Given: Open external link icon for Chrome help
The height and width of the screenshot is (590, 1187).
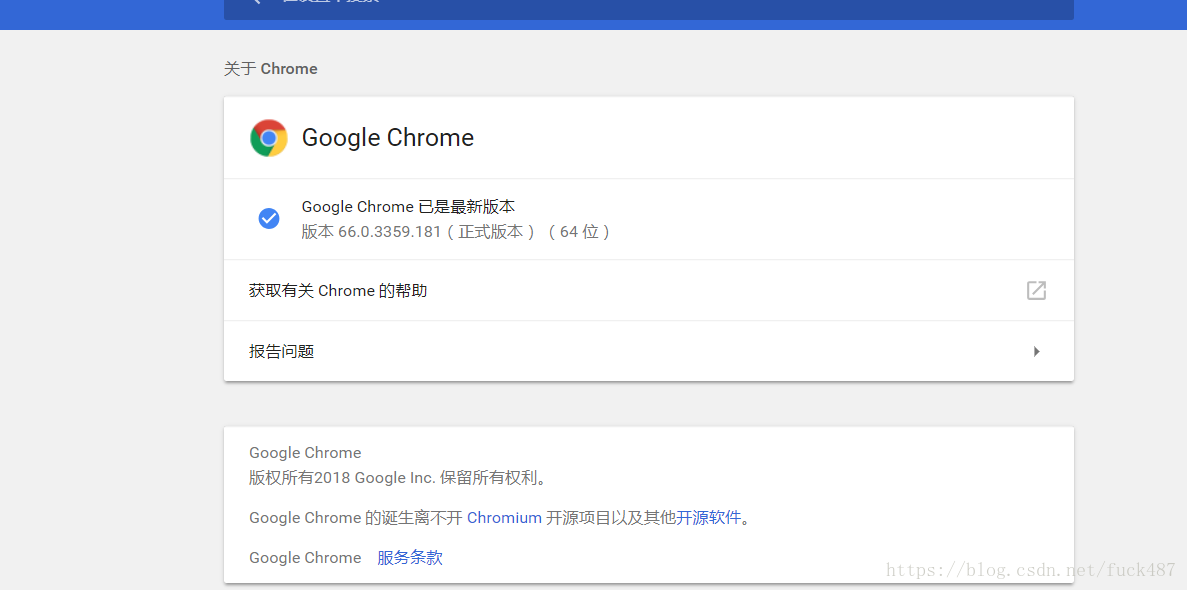Looking at the screenshot, I should tap(1036, 290).
